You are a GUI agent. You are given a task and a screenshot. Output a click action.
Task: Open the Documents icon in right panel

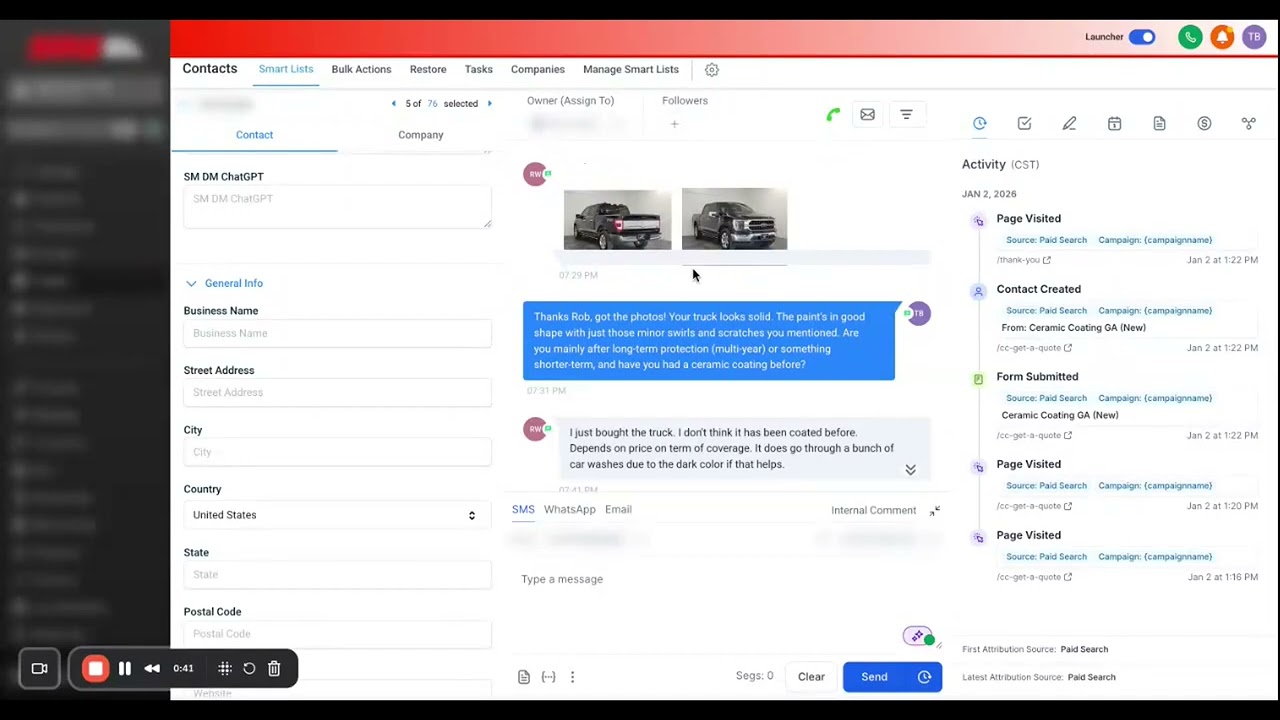(x=1159, y=123)
